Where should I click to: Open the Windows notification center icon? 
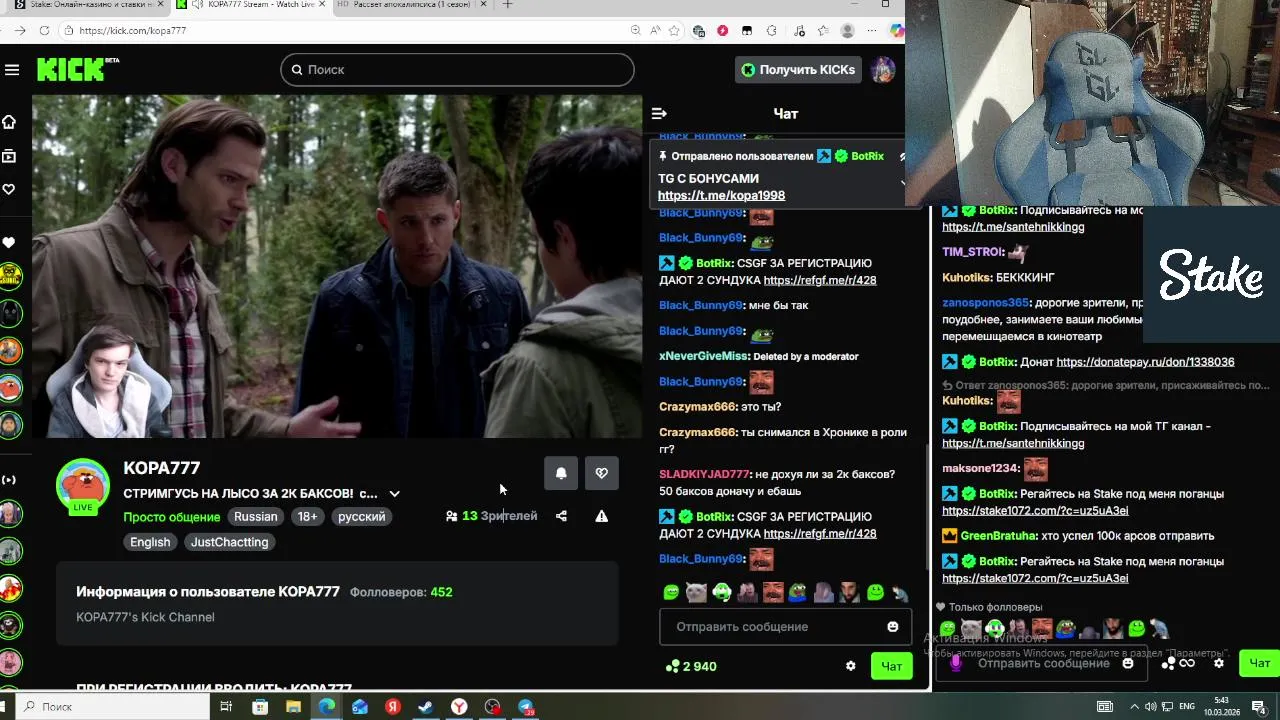coord(1259,707)
